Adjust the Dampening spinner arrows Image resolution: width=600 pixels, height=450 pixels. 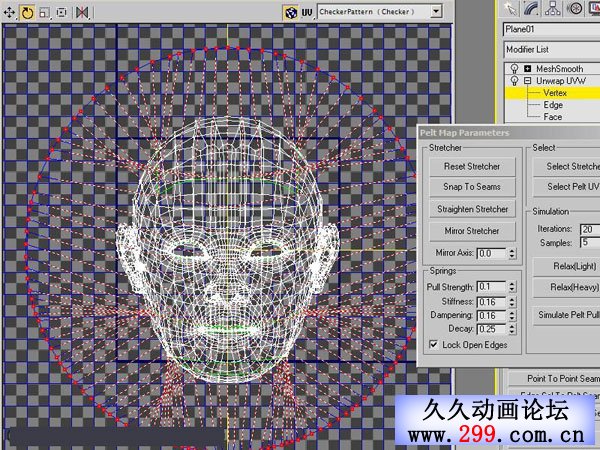(512, 316)
